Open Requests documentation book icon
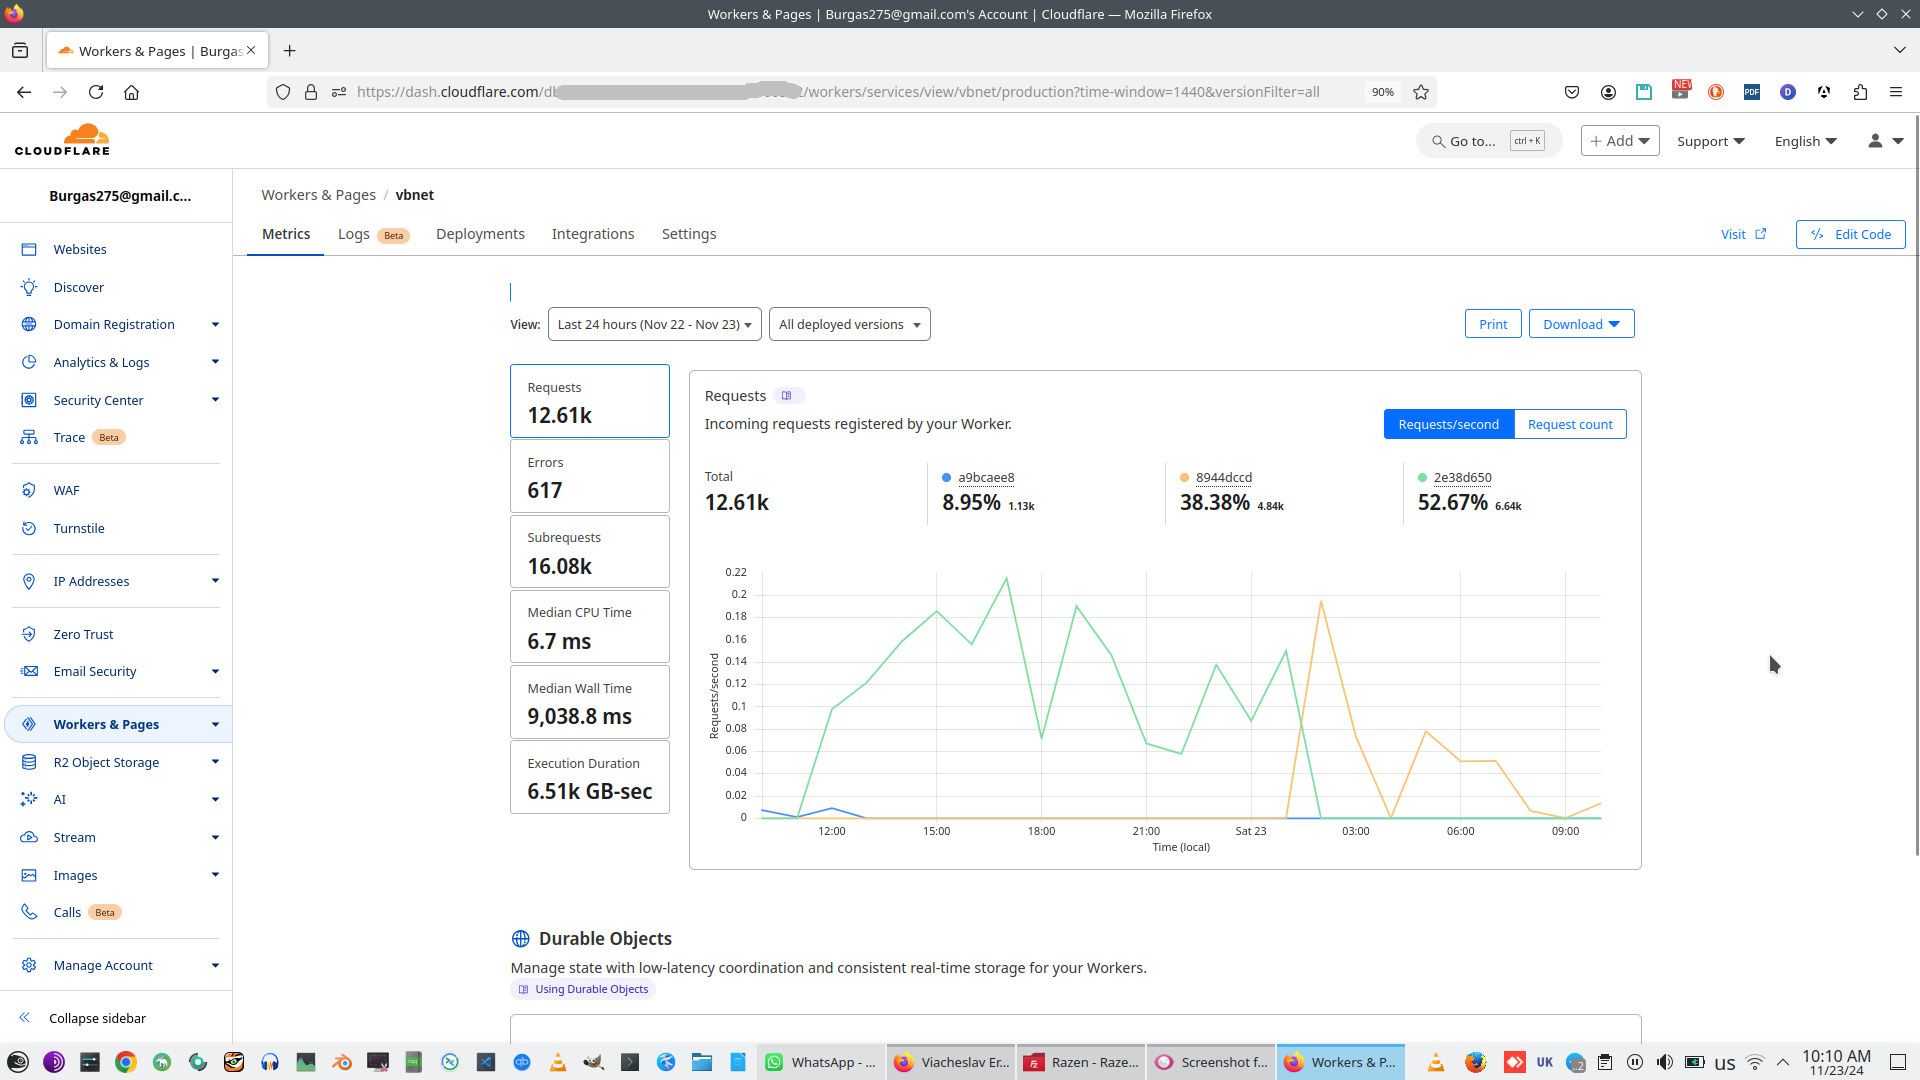Image resolution: width=1920 pixels, height=1080 pixels. coord(787,396)
